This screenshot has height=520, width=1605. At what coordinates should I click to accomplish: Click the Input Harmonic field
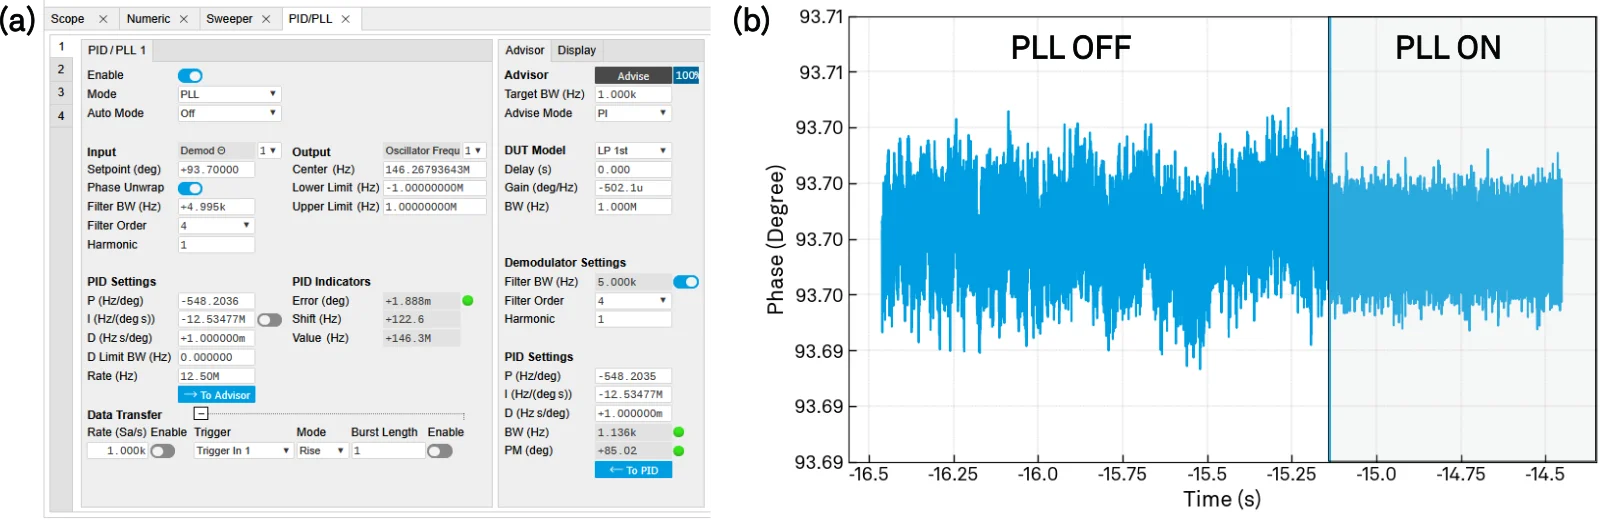216,245
